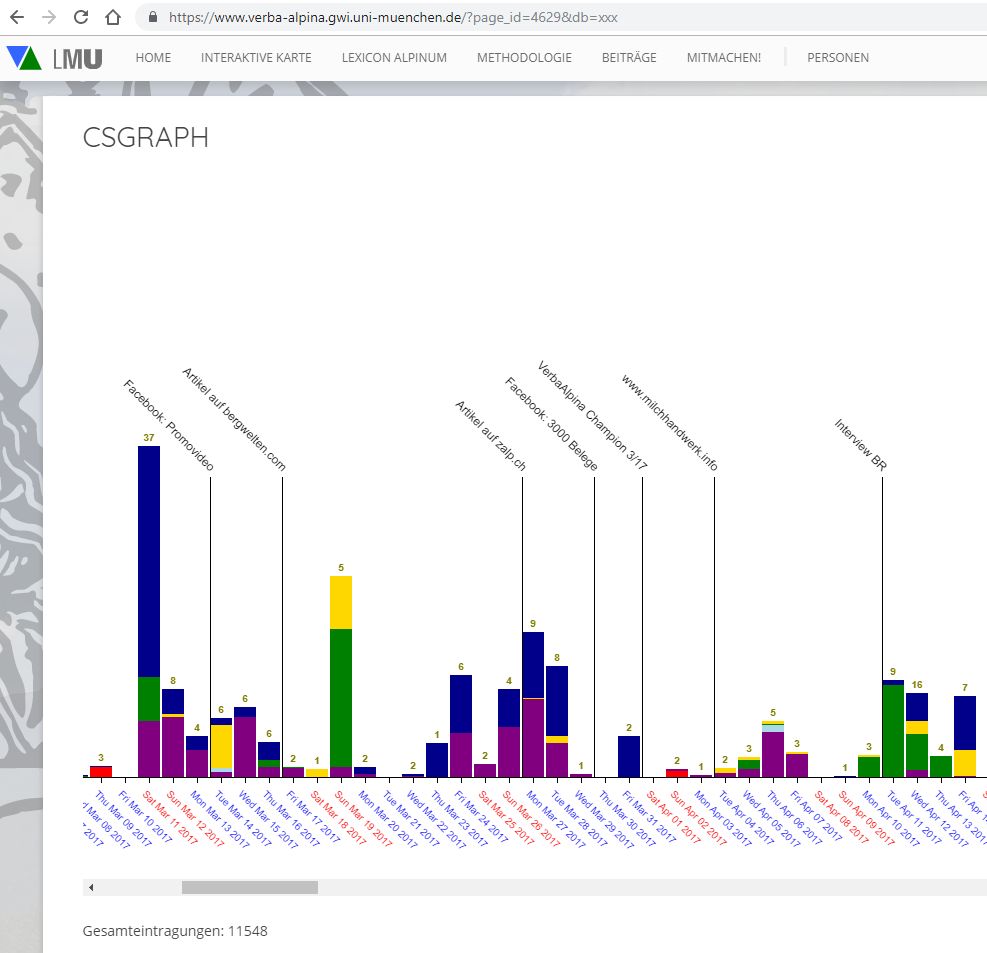Screen dimensions: 987x953
Task: Click the horizontal chart scrollbar thumb
Action: 249,887
